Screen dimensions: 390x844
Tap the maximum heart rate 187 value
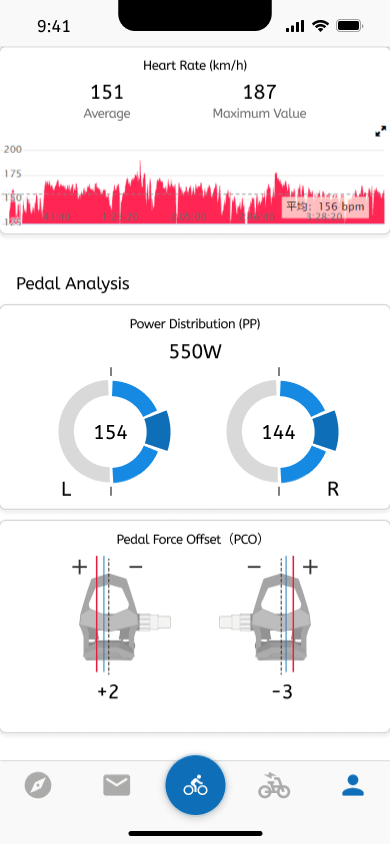click(259, 92)
